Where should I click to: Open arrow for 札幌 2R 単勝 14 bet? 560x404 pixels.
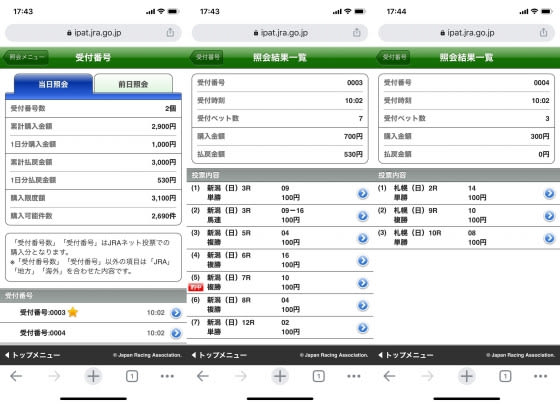coord(549,193)
